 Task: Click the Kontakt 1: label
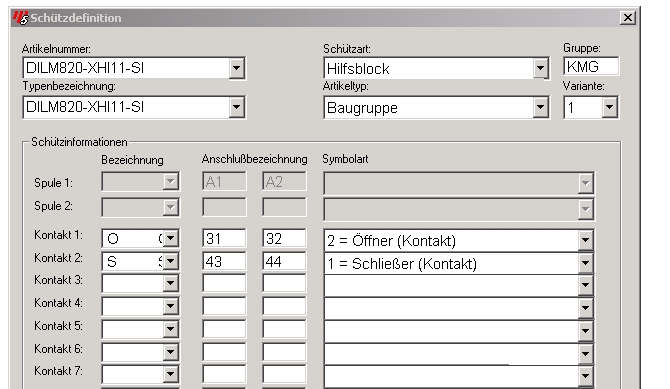(x=59, y=235)
